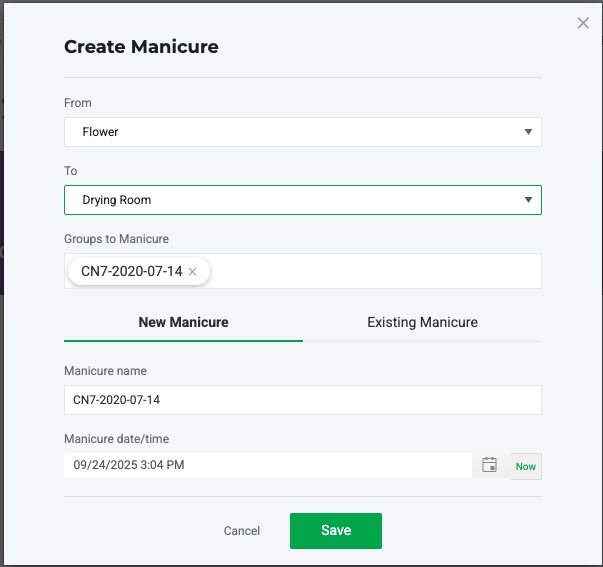Focus the Manicure name text field

[302, 400]
